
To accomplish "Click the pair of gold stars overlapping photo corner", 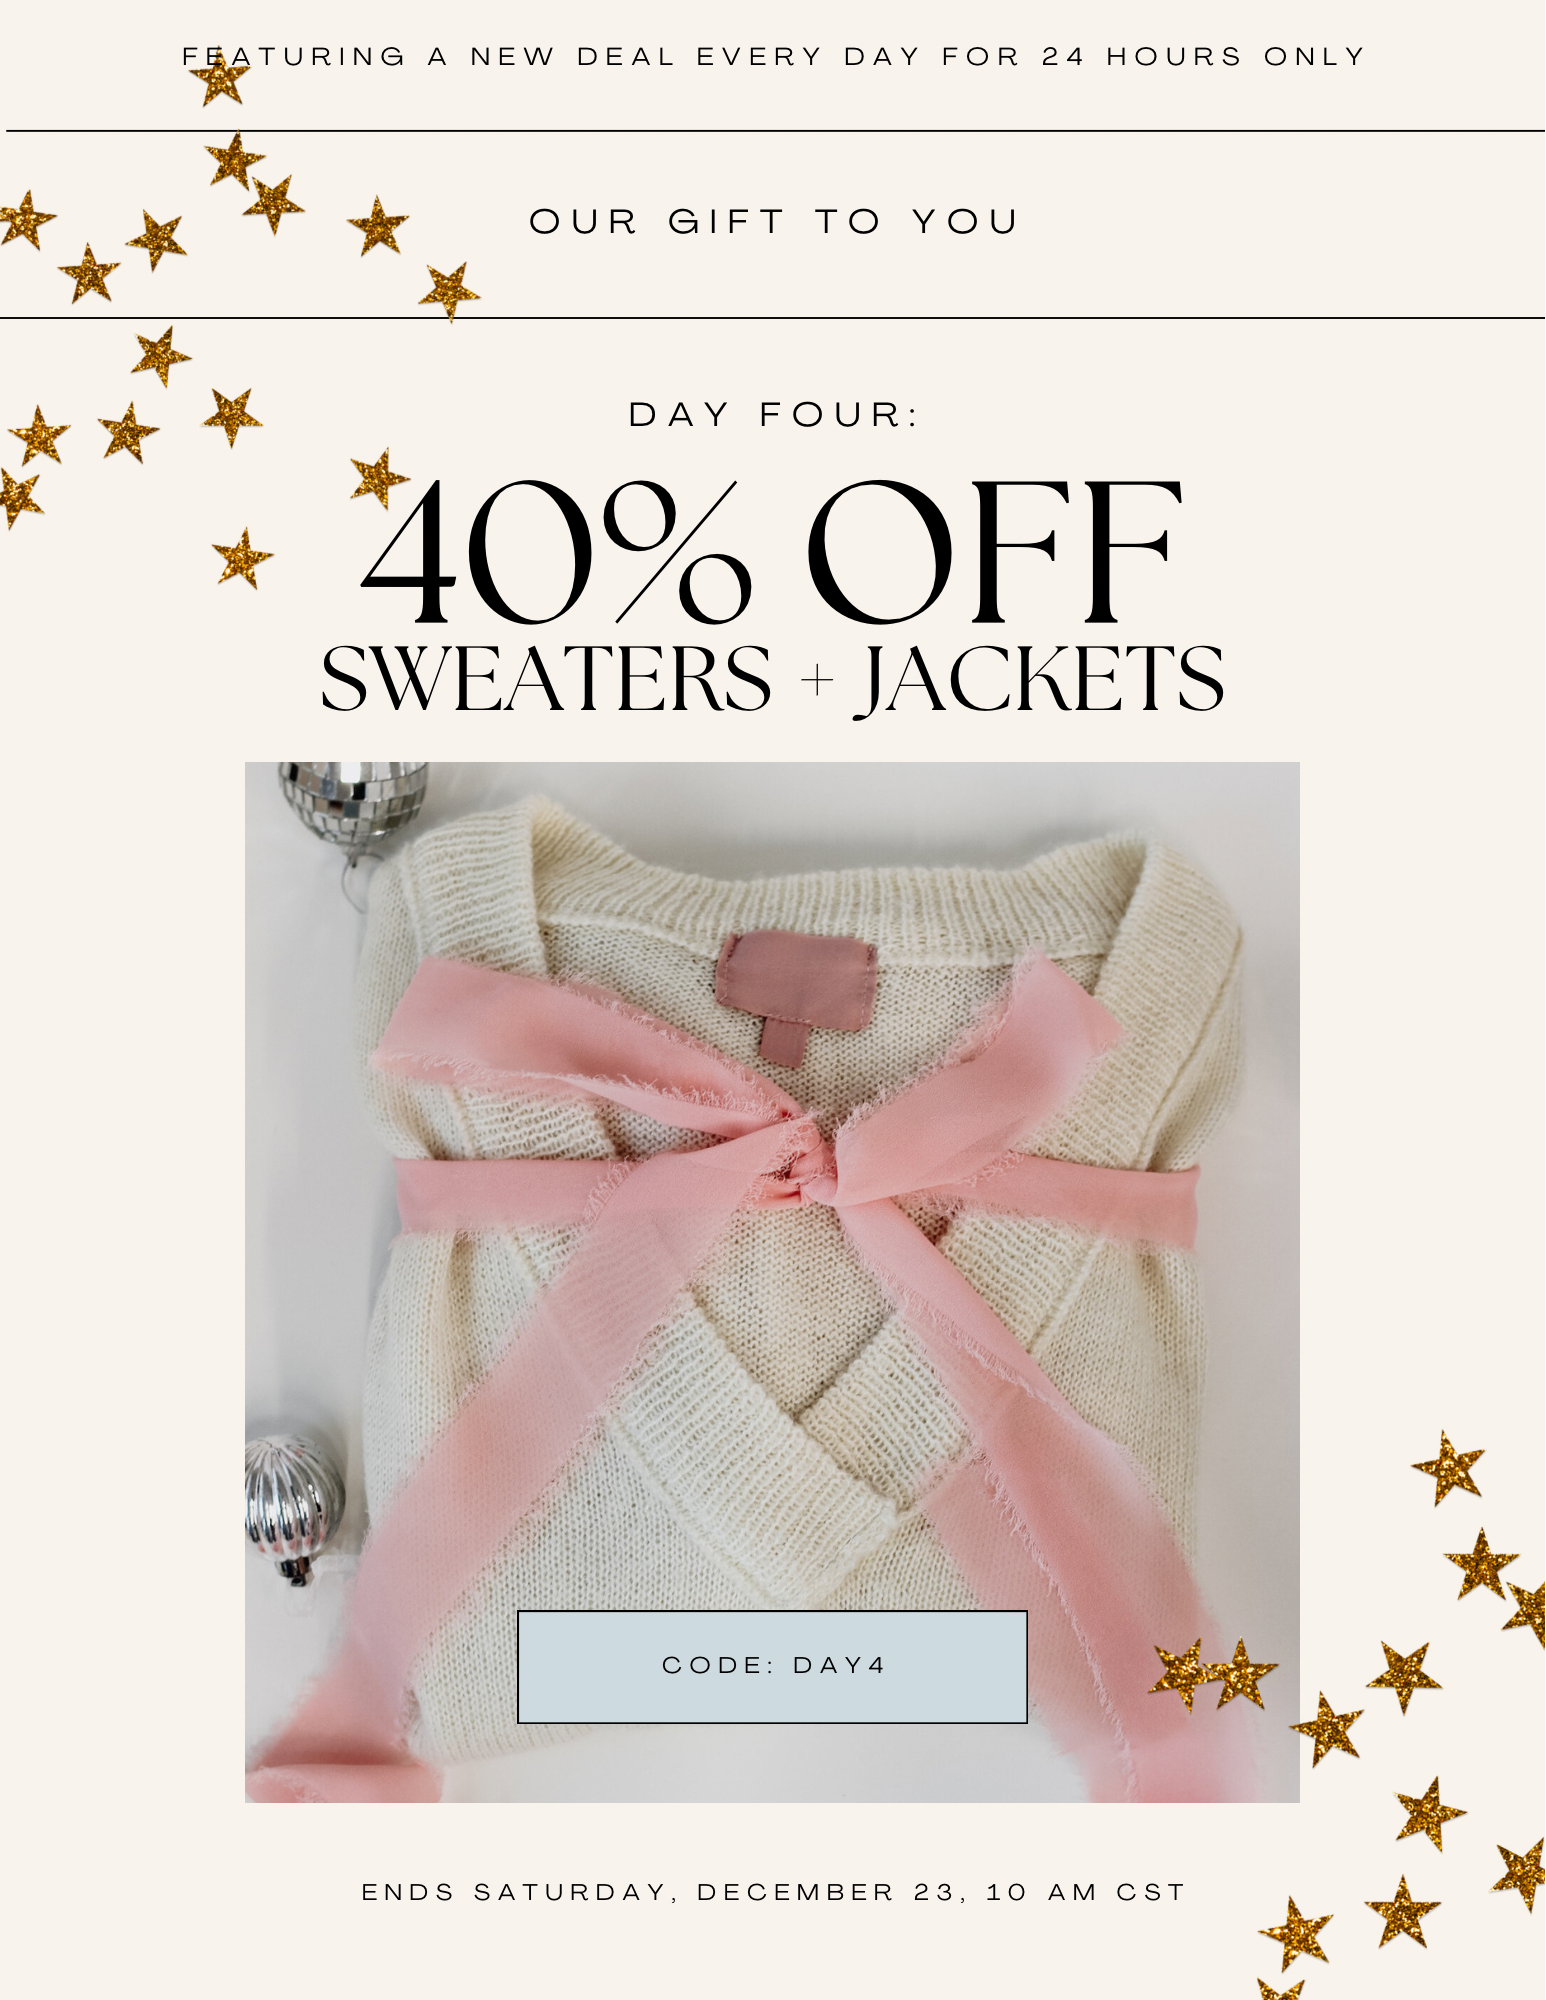I will tap(1213, 1674).
